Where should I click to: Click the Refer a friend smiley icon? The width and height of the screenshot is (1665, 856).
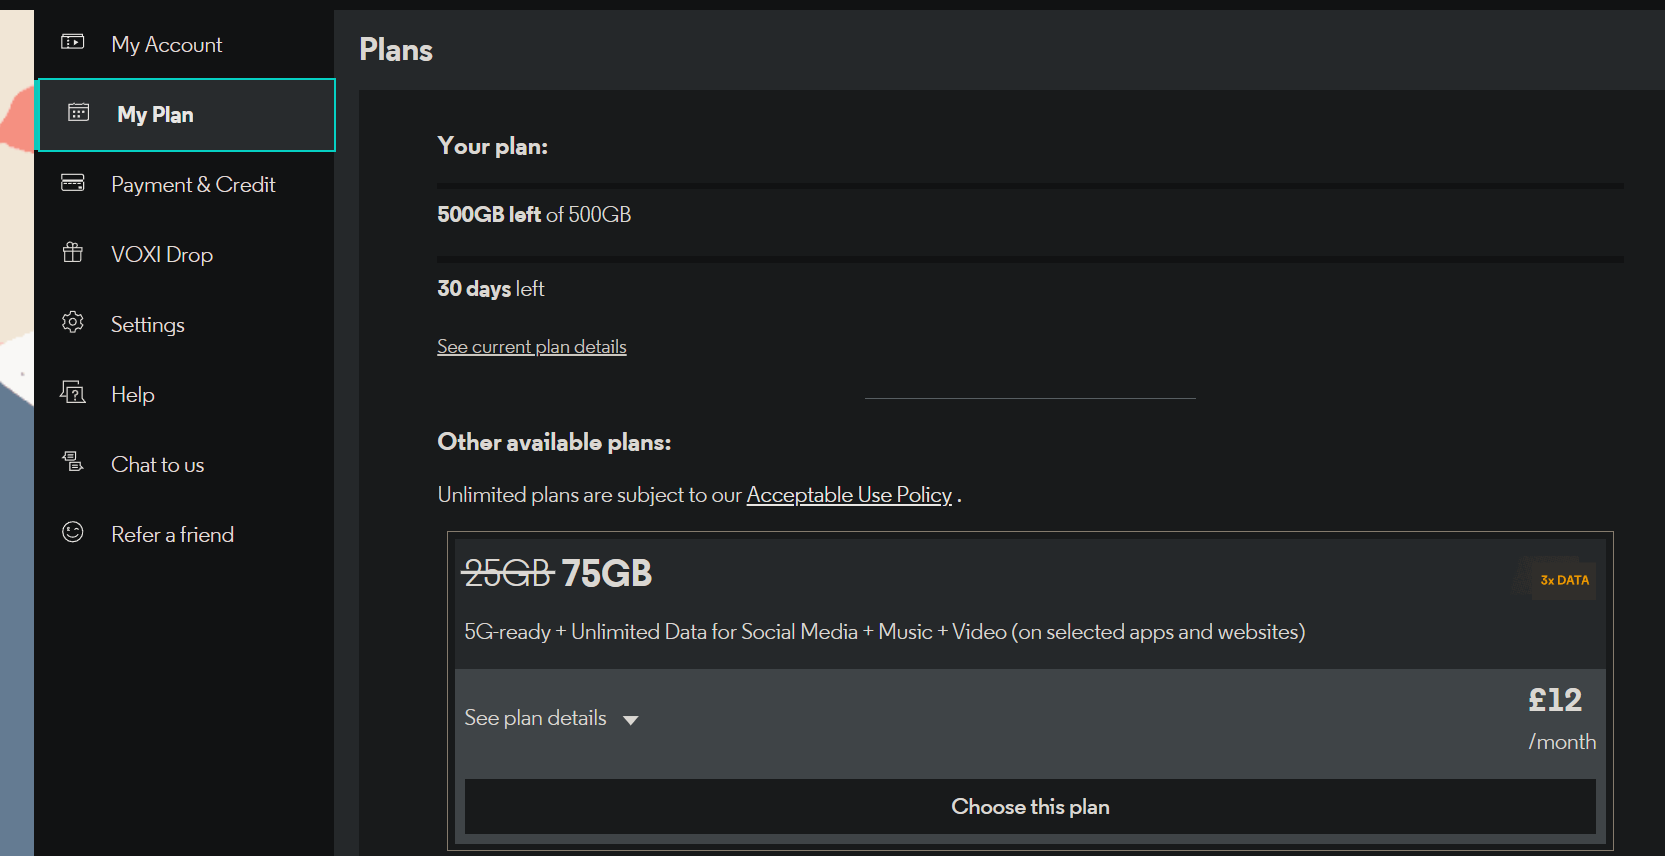click(x=73, y=533)
